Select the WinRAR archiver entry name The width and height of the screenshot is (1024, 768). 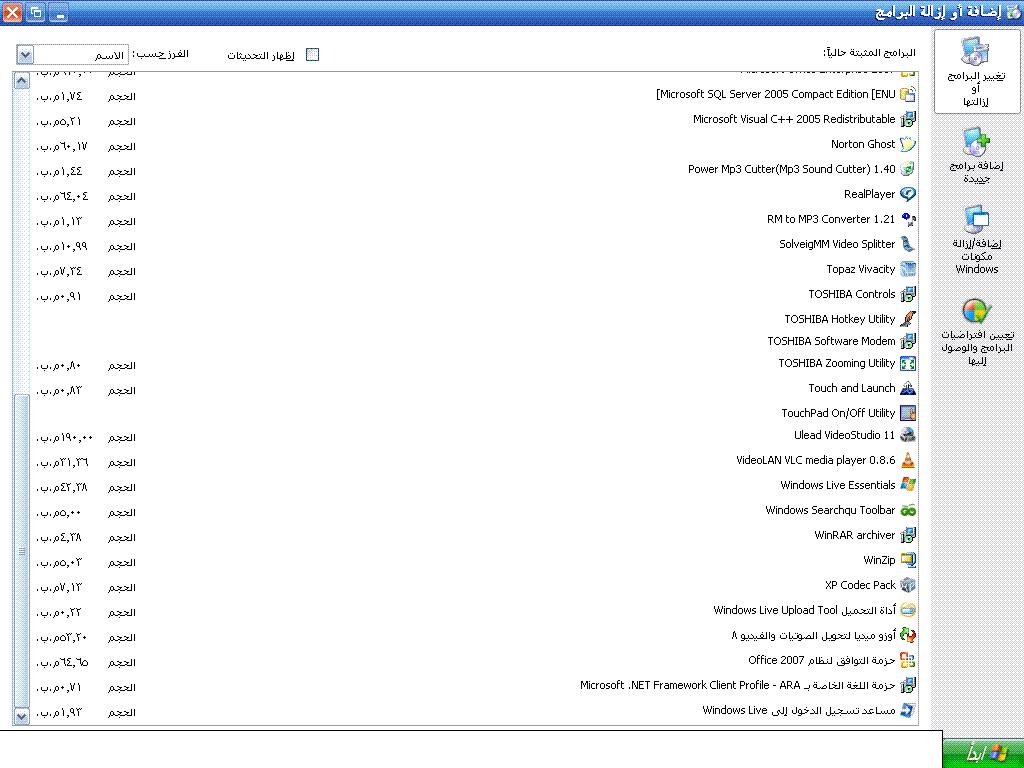[x=855, y=536]
